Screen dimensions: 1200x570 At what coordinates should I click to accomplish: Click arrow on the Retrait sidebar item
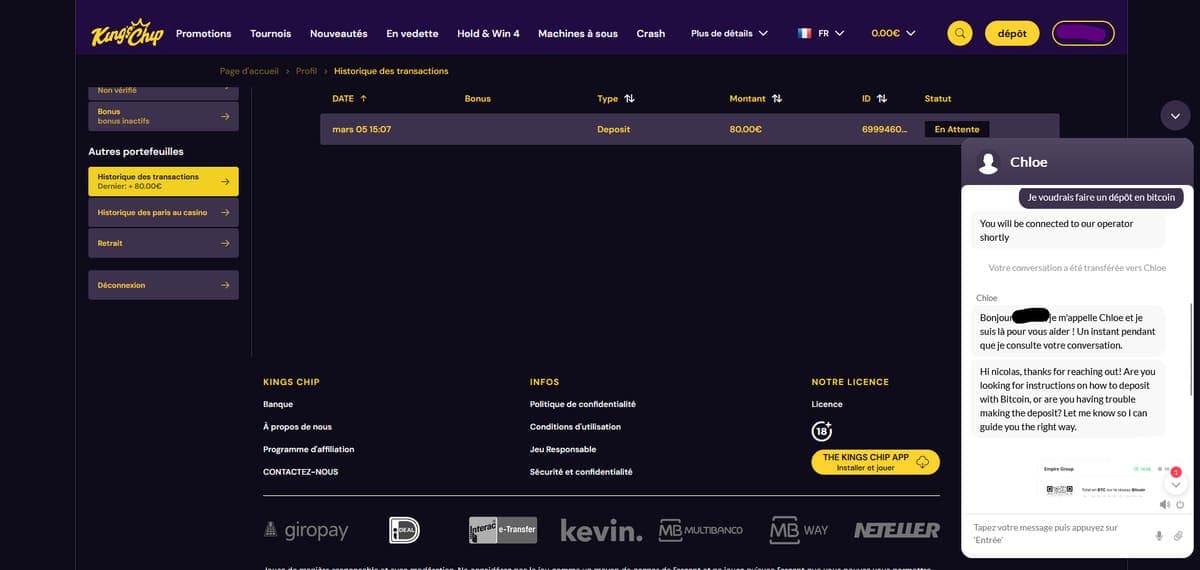[x=225, y=243]
